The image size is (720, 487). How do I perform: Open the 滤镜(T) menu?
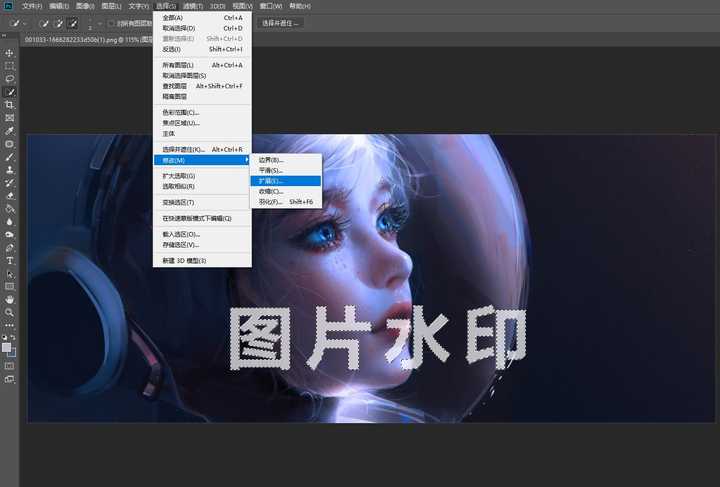tap(193, 6)
